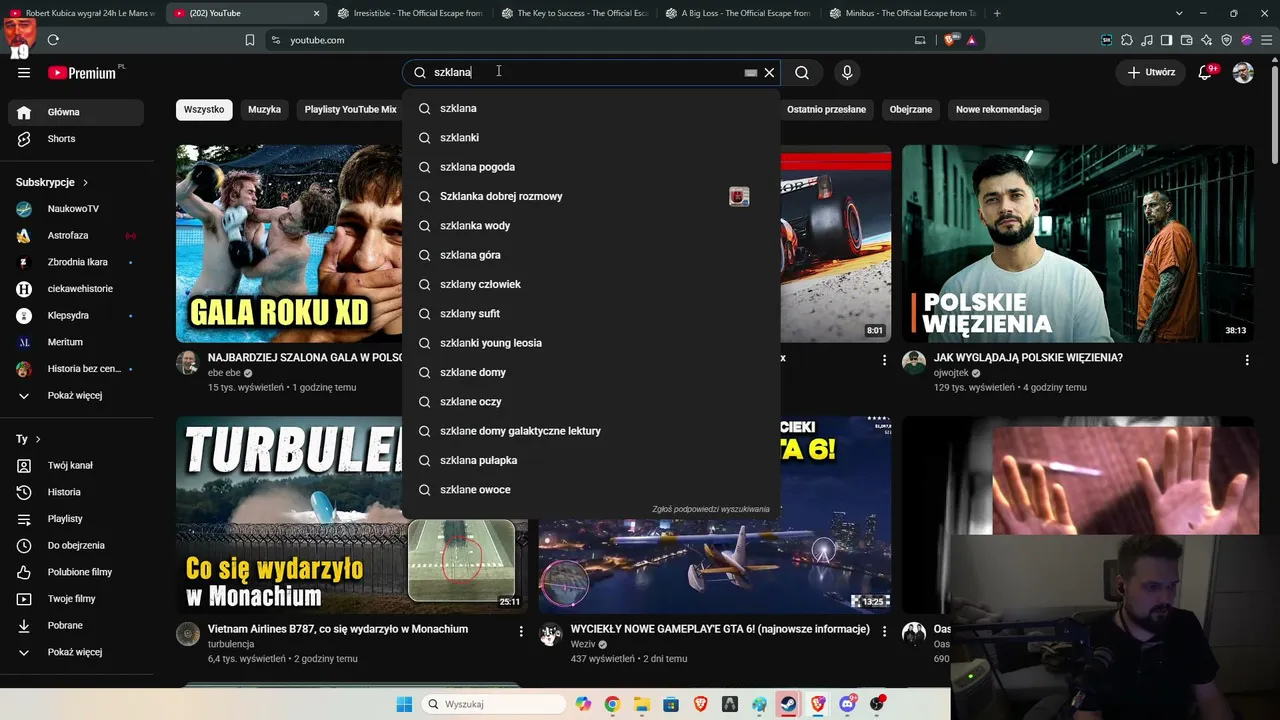
Task: Toggle the browser sidebar panel
Action: 1167,40
